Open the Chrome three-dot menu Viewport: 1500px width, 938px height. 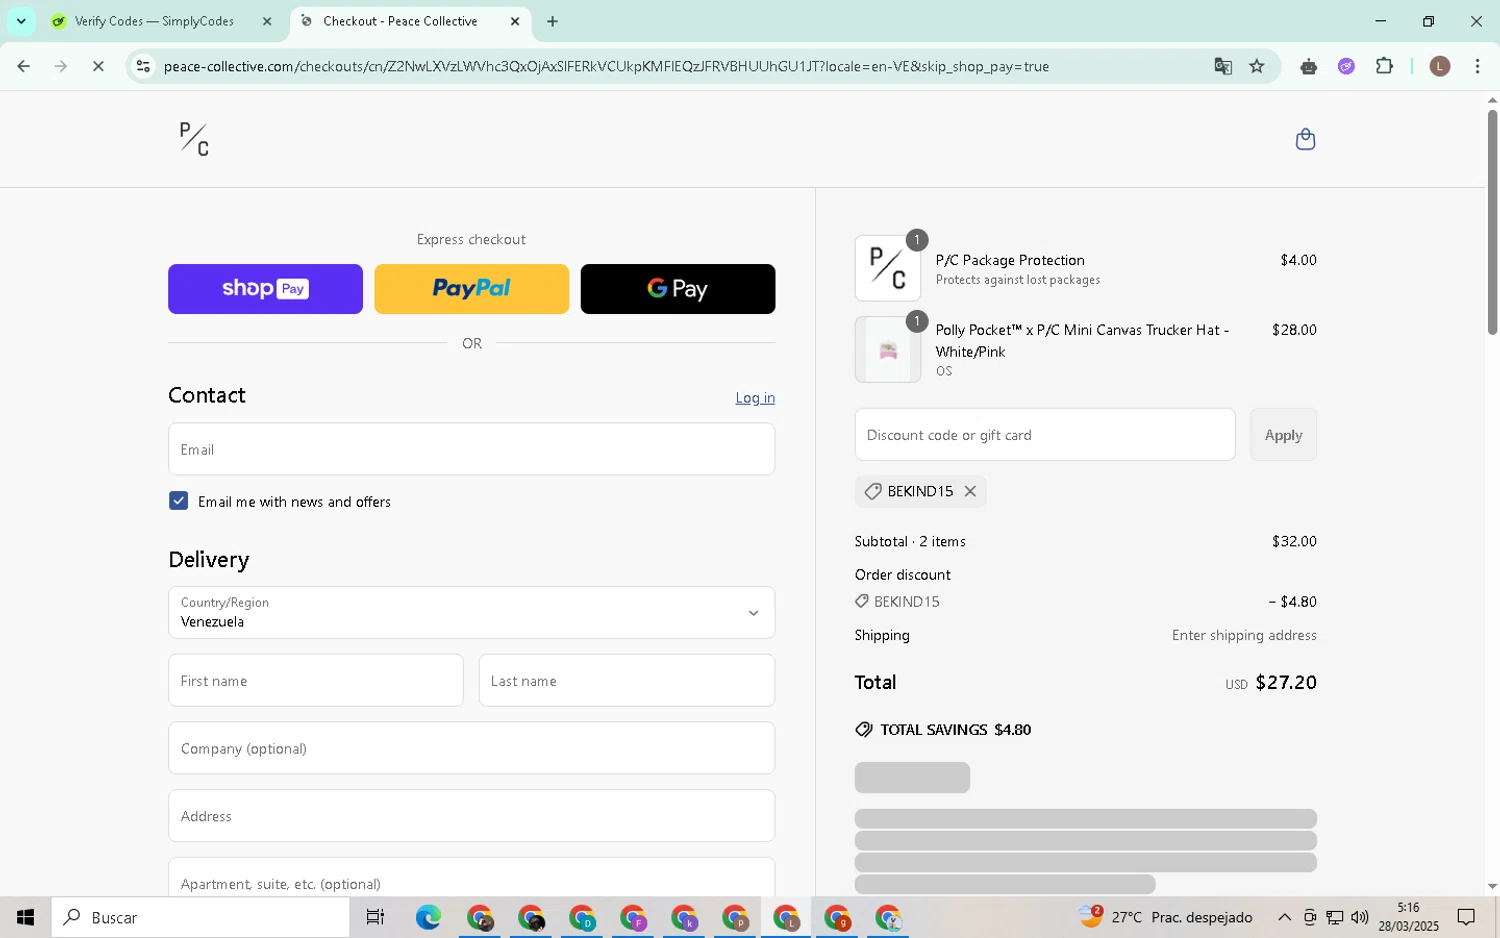click(1477, 66)
